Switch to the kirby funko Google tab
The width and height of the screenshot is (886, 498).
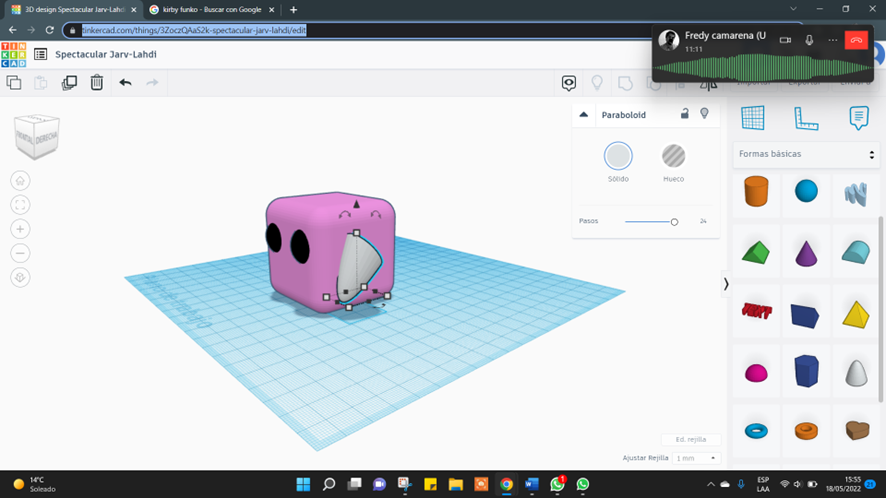pyautogui.click(x=211, y=10)
